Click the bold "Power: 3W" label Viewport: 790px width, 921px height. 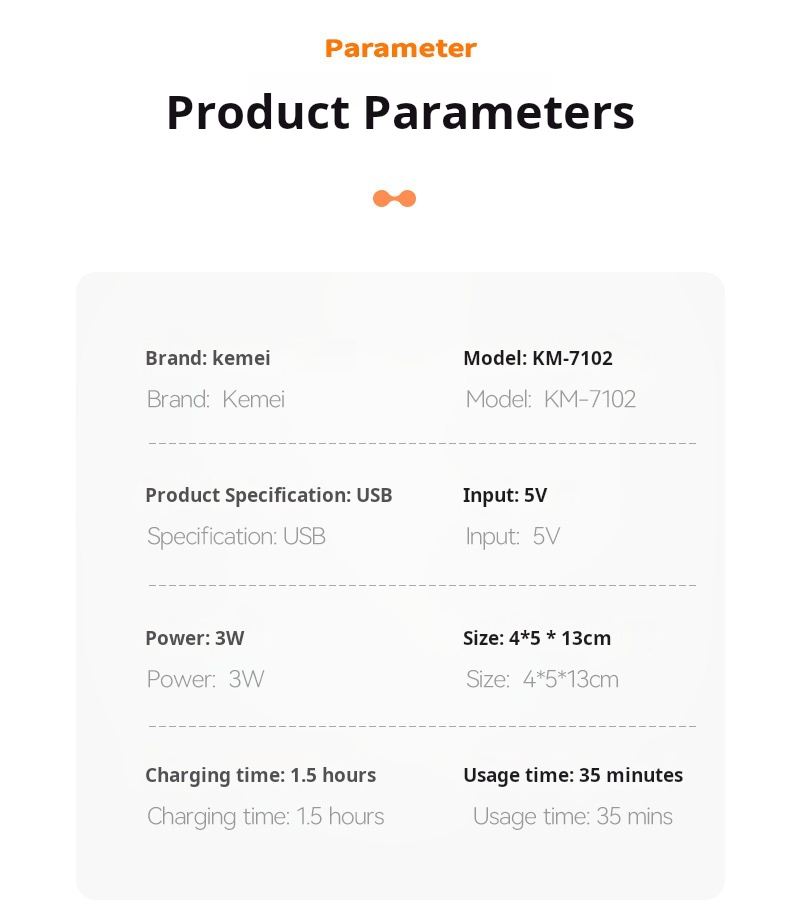(195, 638)
